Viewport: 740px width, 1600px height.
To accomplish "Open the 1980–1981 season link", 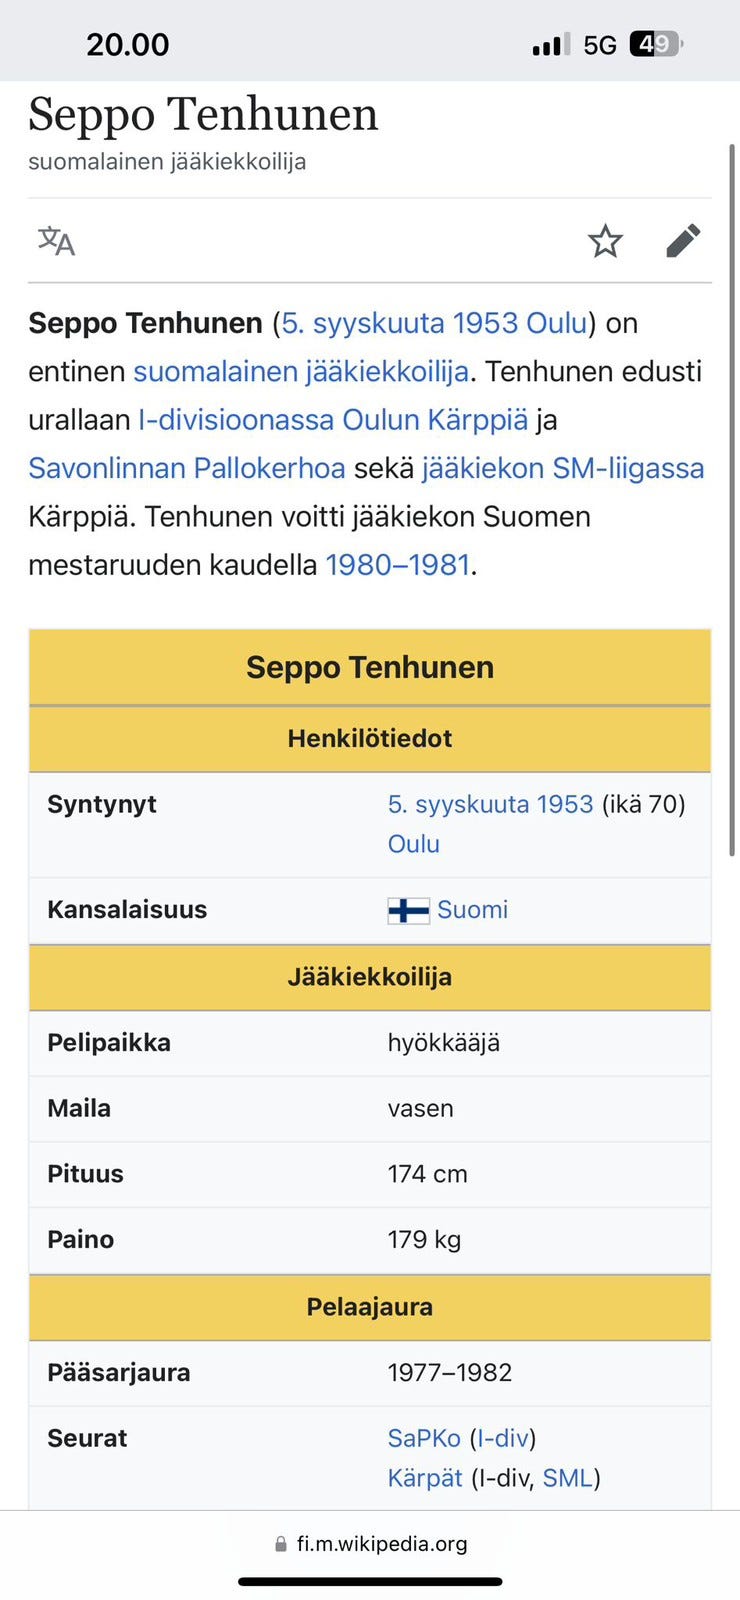I will point(397,565).
